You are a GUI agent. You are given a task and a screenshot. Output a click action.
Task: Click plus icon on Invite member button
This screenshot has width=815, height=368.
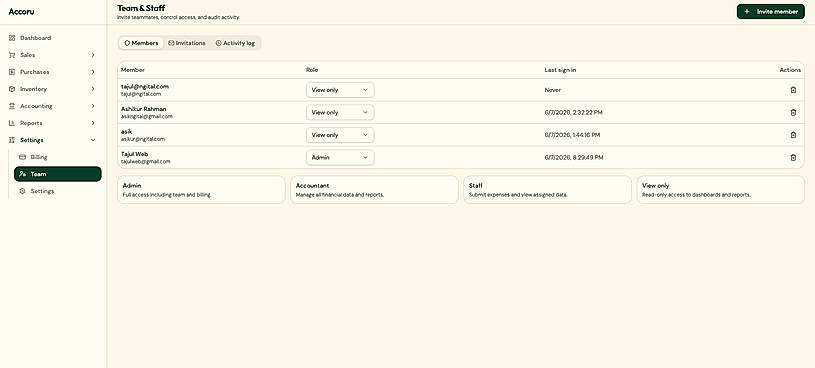click(747, 11)
